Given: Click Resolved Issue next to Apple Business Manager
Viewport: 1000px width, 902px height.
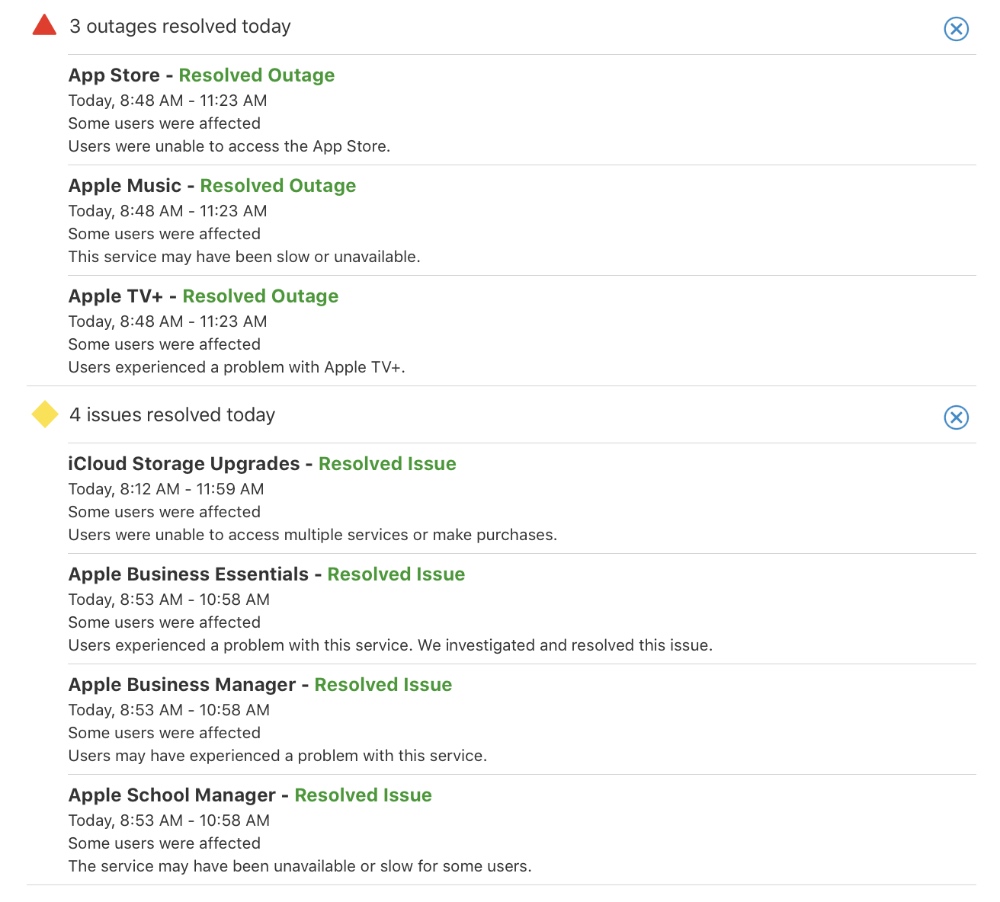Looking at the screenshot, I should click(383, 685).
